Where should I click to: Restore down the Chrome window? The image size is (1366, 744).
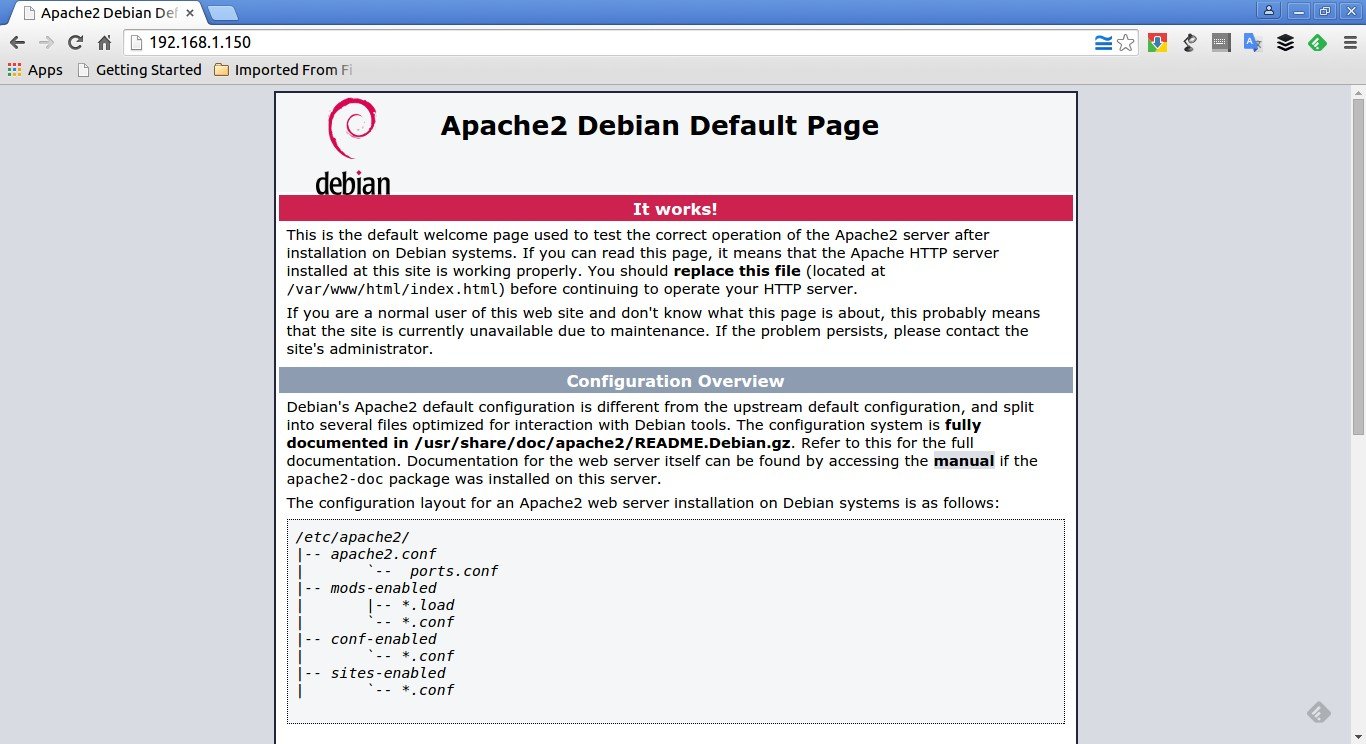point(1325,11)
